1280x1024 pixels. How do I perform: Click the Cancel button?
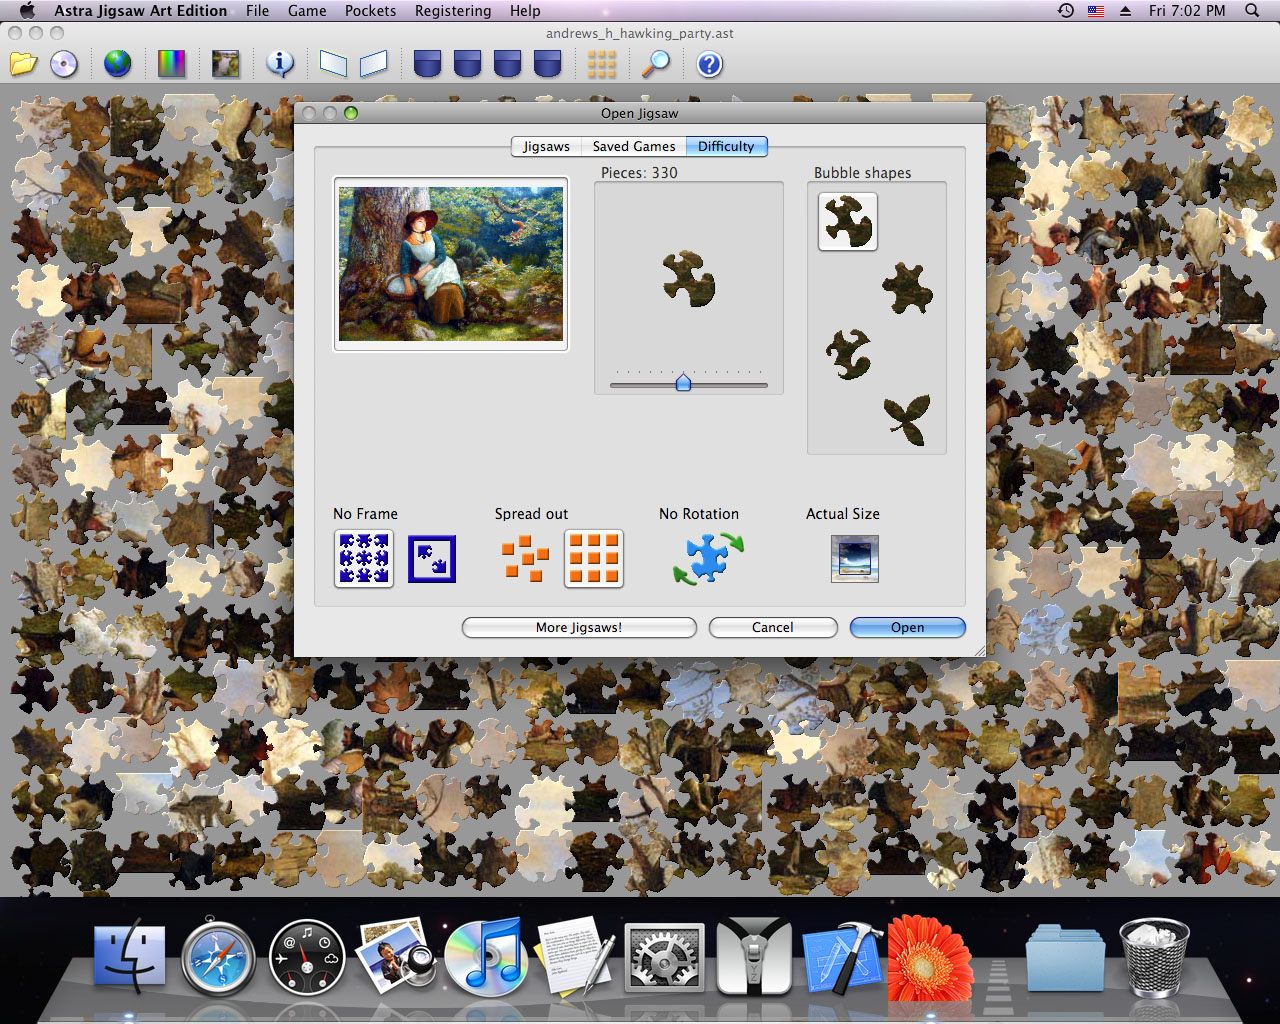coord(773,627)
